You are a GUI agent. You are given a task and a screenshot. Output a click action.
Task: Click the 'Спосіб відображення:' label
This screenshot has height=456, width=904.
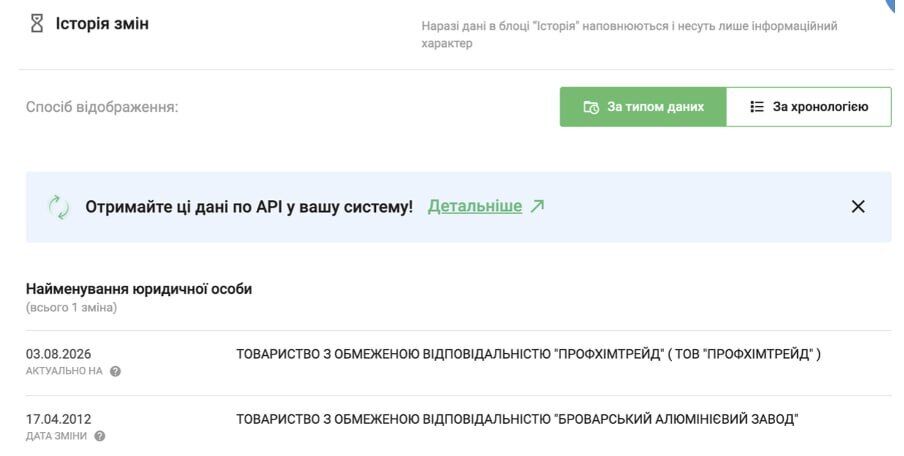102,107
